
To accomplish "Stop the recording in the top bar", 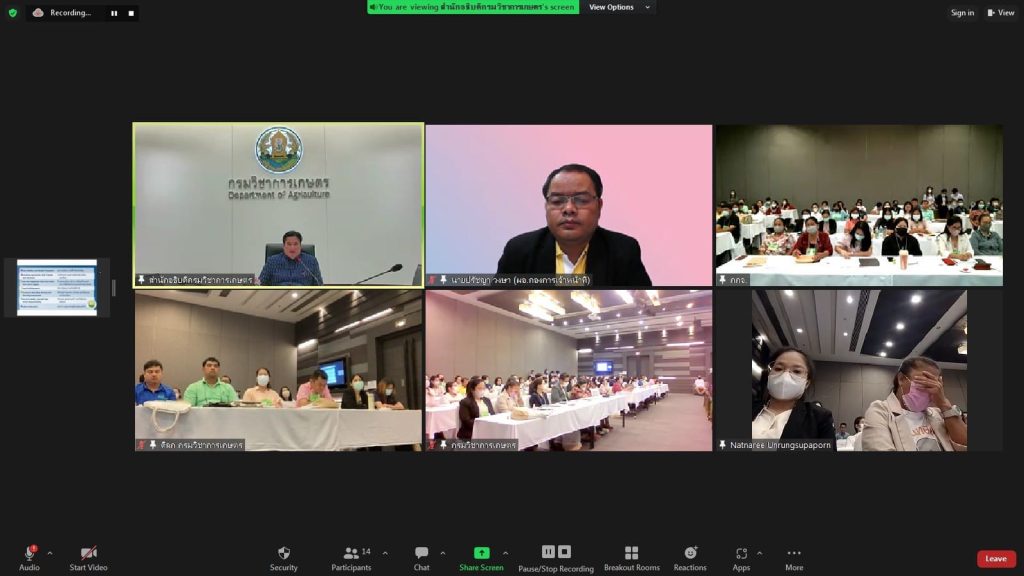I will click(x=129, y=13).
